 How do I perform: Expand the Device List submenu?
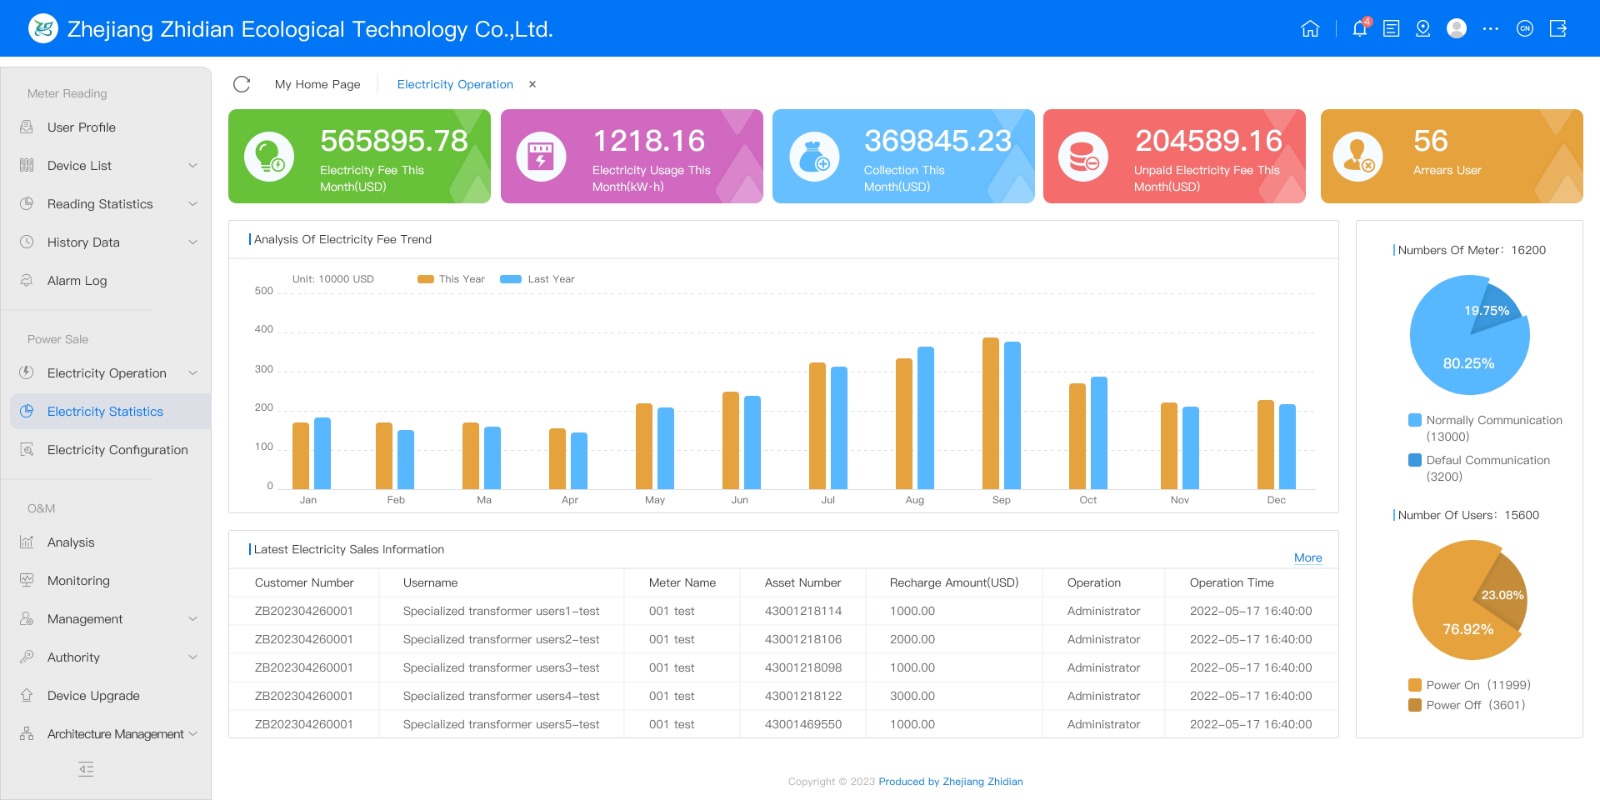(x=193, y=166)
